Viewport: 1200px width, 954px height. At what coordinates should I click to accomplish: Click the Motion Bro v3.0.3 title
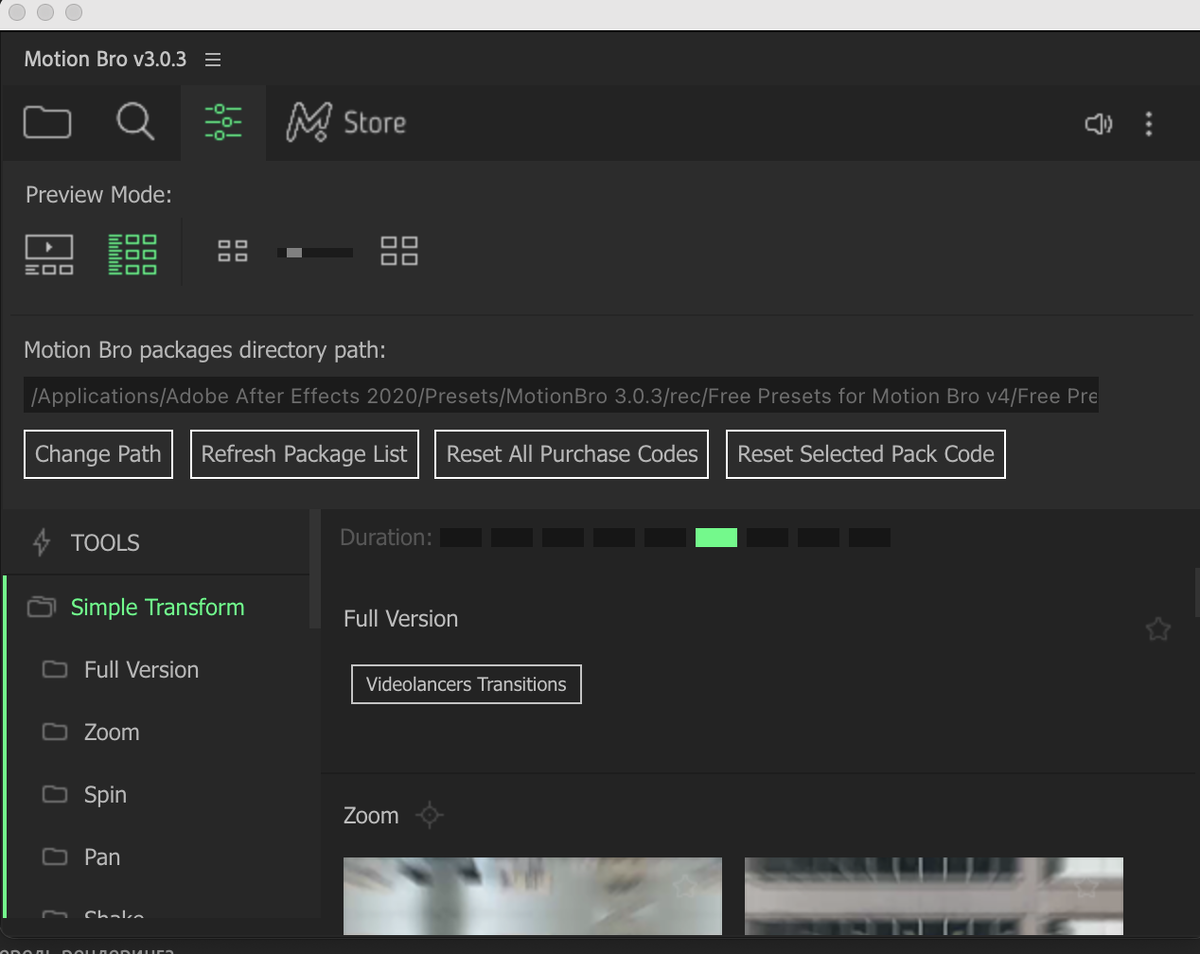[x=105, y=59]
